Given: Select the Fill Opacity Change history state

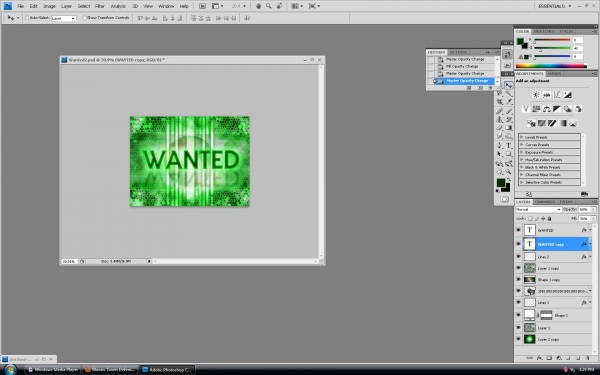Looking at the screenshot, I should click(x=462, y=66).
